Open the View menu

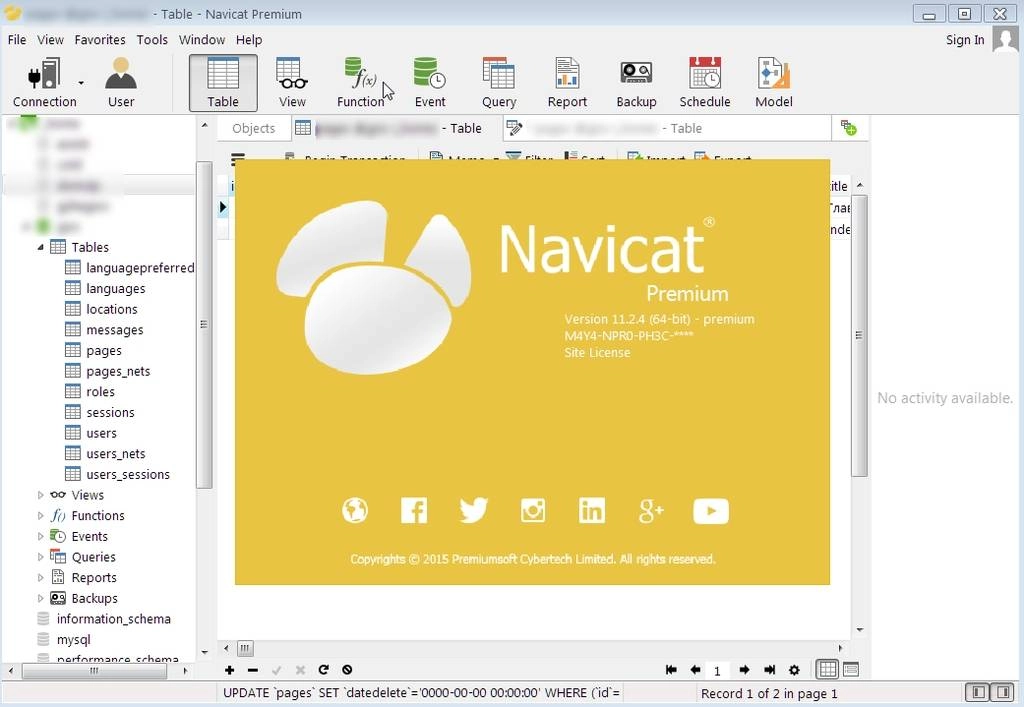click(50, 40)
